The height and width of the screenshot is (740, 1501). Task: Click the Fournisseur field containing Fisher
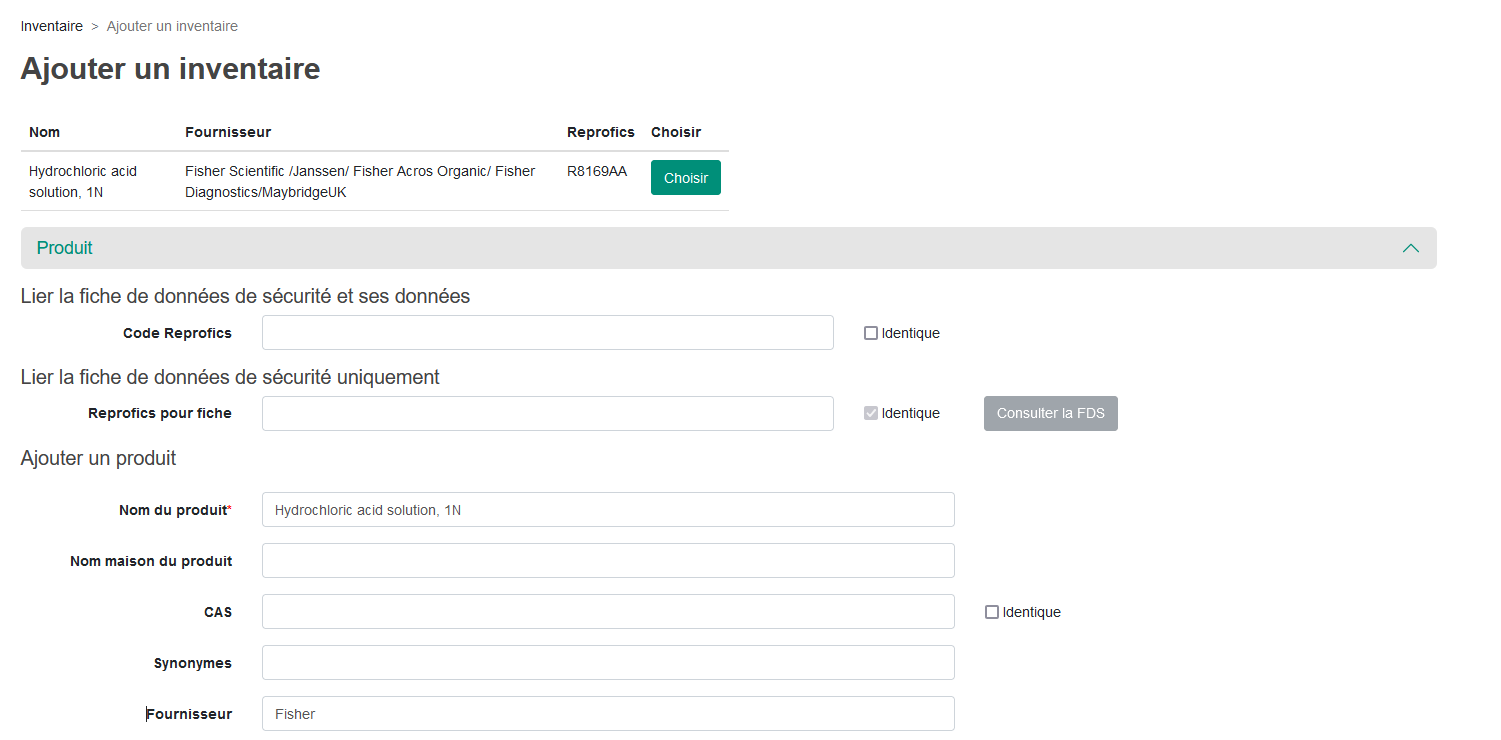click(608, 714)
